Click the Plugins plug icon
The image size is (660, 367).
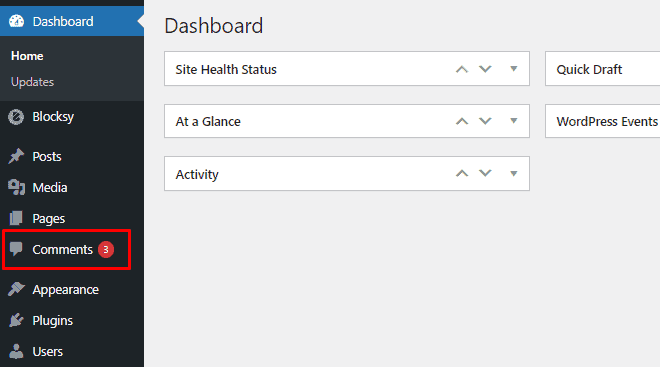tap(16, 320)
